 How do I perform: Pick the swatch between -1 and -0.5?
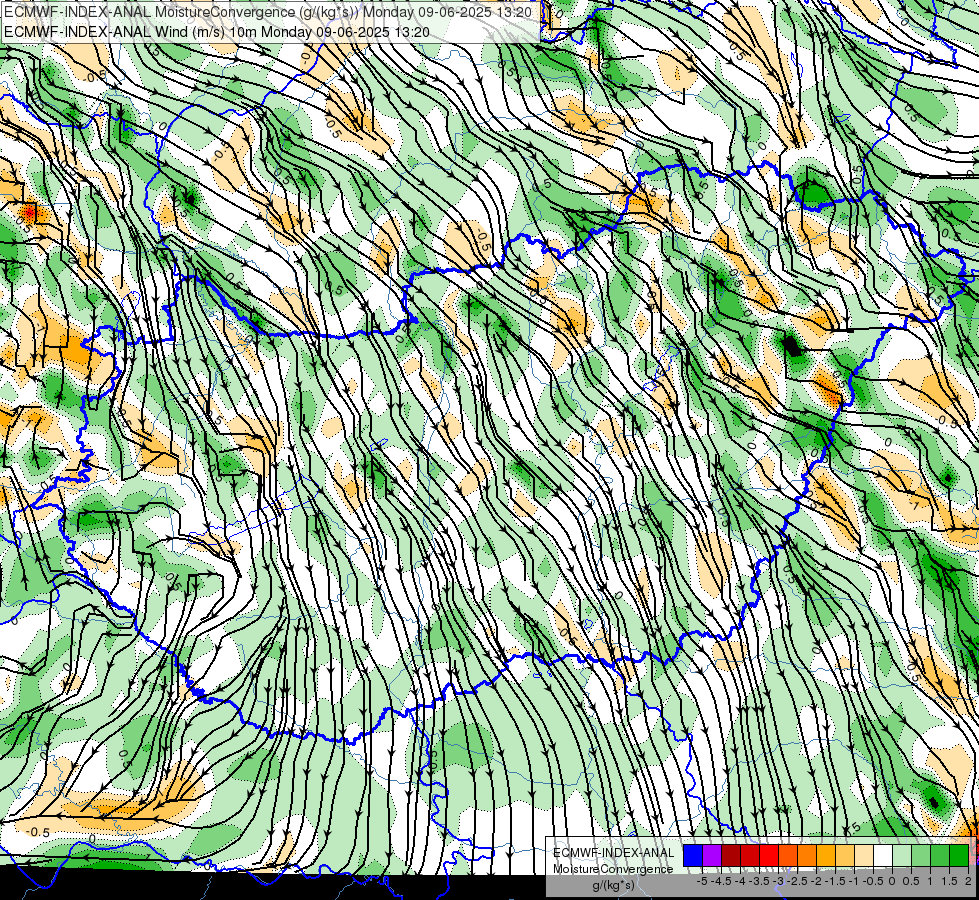(x=864, y=856)
